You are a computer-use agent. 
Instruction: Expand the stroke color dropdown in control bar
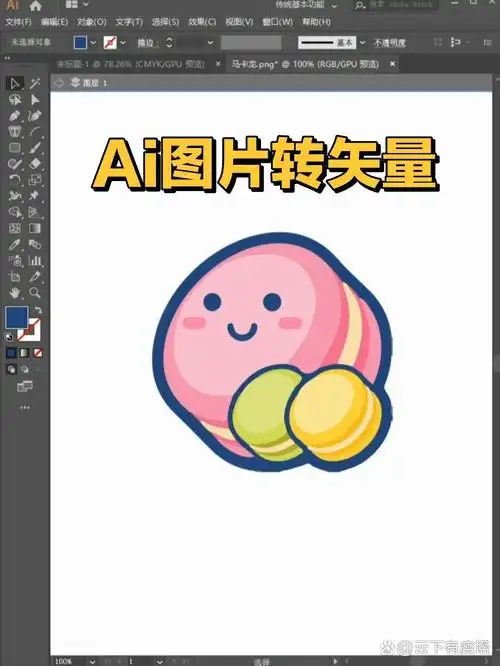click(x=123, y=43)
